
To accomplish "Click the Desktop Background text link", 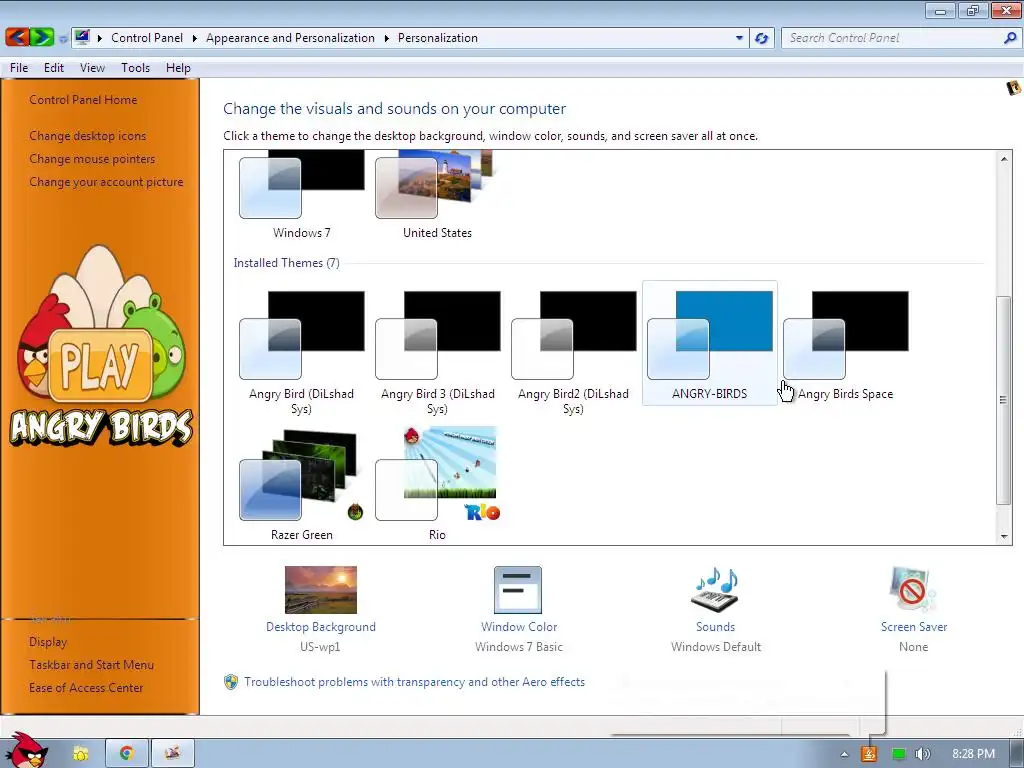I will tap(321, 627).
